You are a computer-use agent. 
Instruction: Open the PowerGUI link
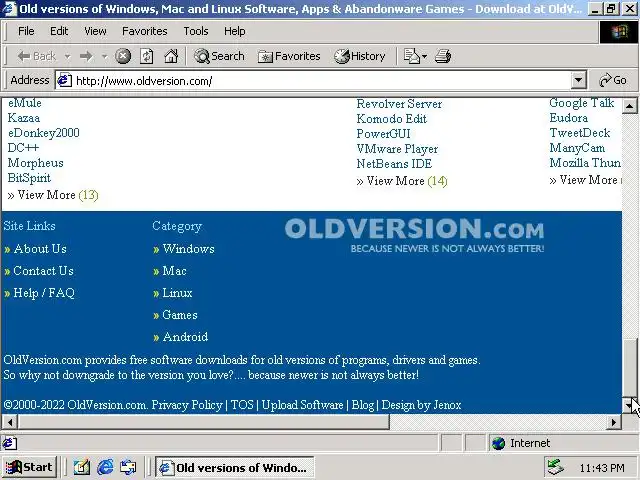coord(383,134)
